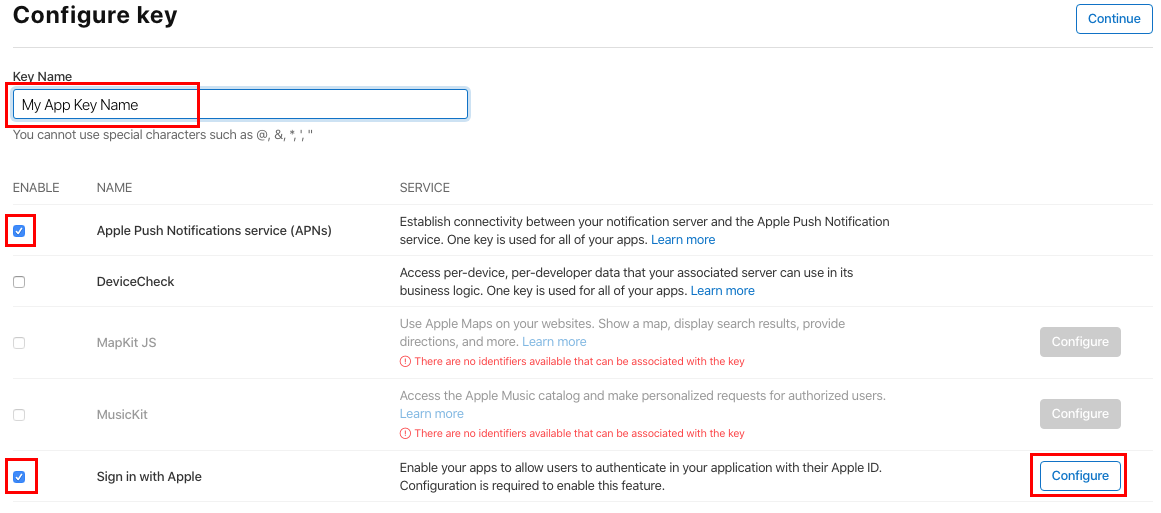Click the Sign in with Apple description

641,477
